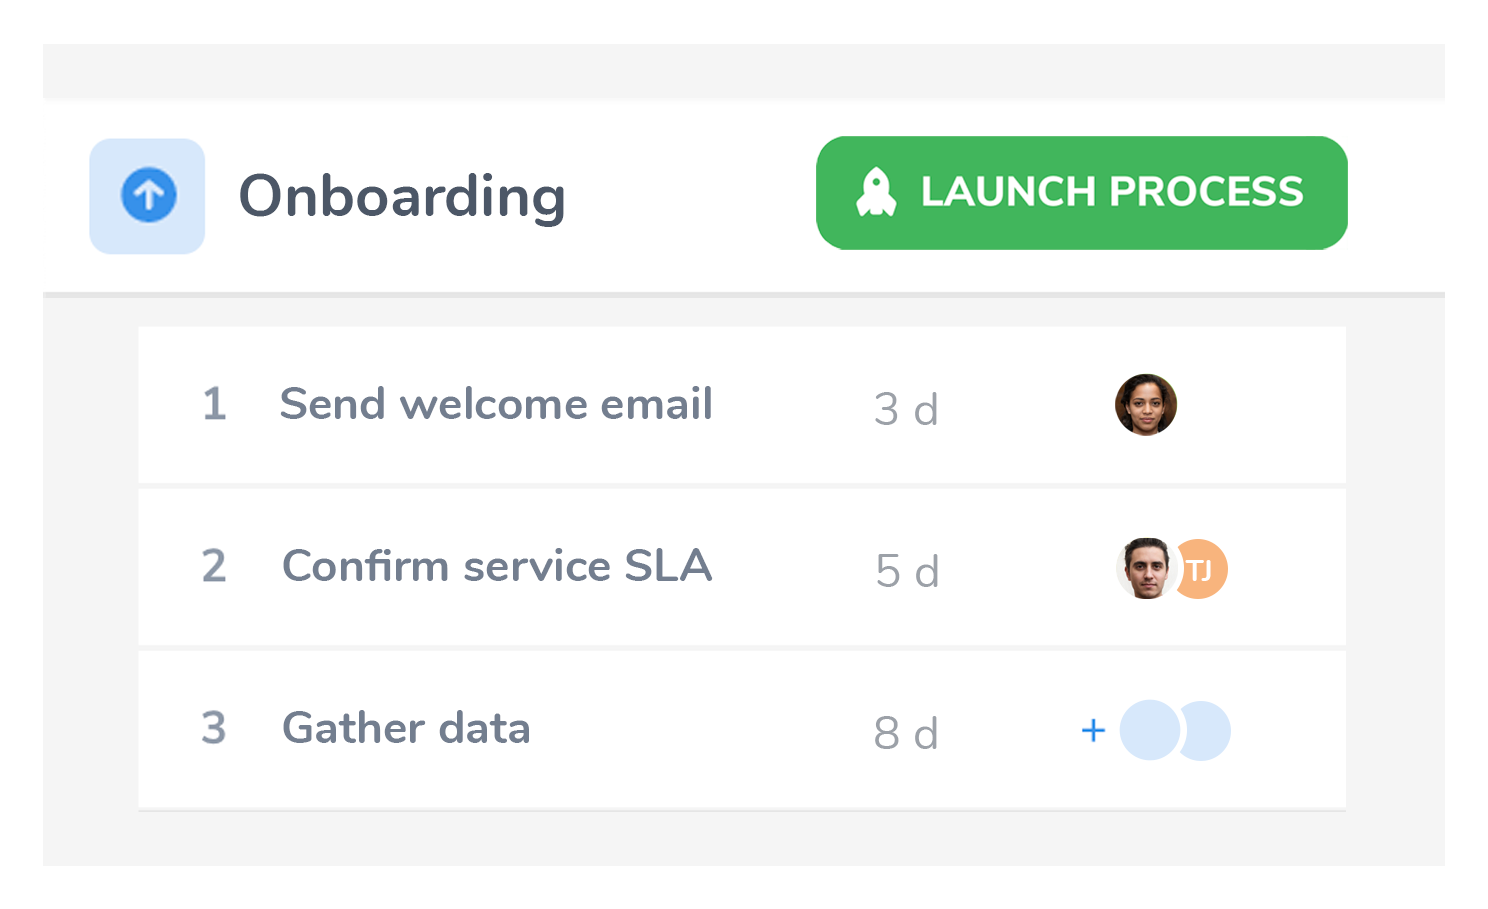Edit the 3 d duration
Viewport: 1488px width, 909px height.
pos(906,409)
